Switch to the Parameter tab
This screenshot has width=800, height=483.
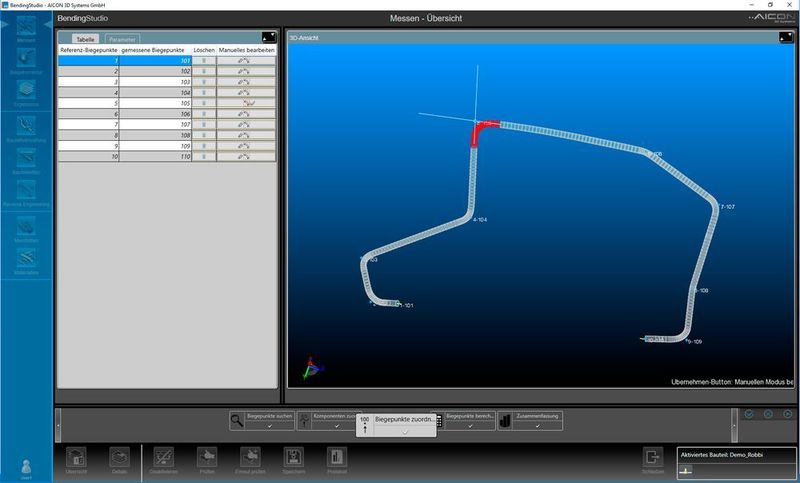tap(122, 39)
